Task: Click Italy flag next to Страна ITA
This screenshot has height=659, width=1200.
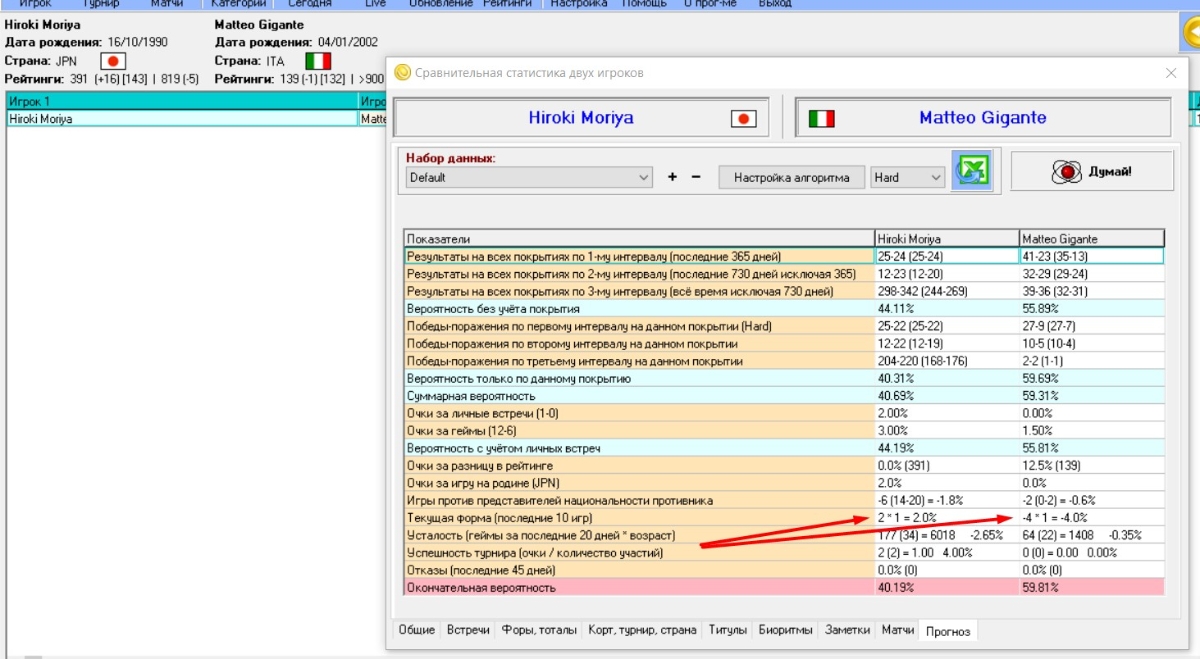Action: [317, 60]
